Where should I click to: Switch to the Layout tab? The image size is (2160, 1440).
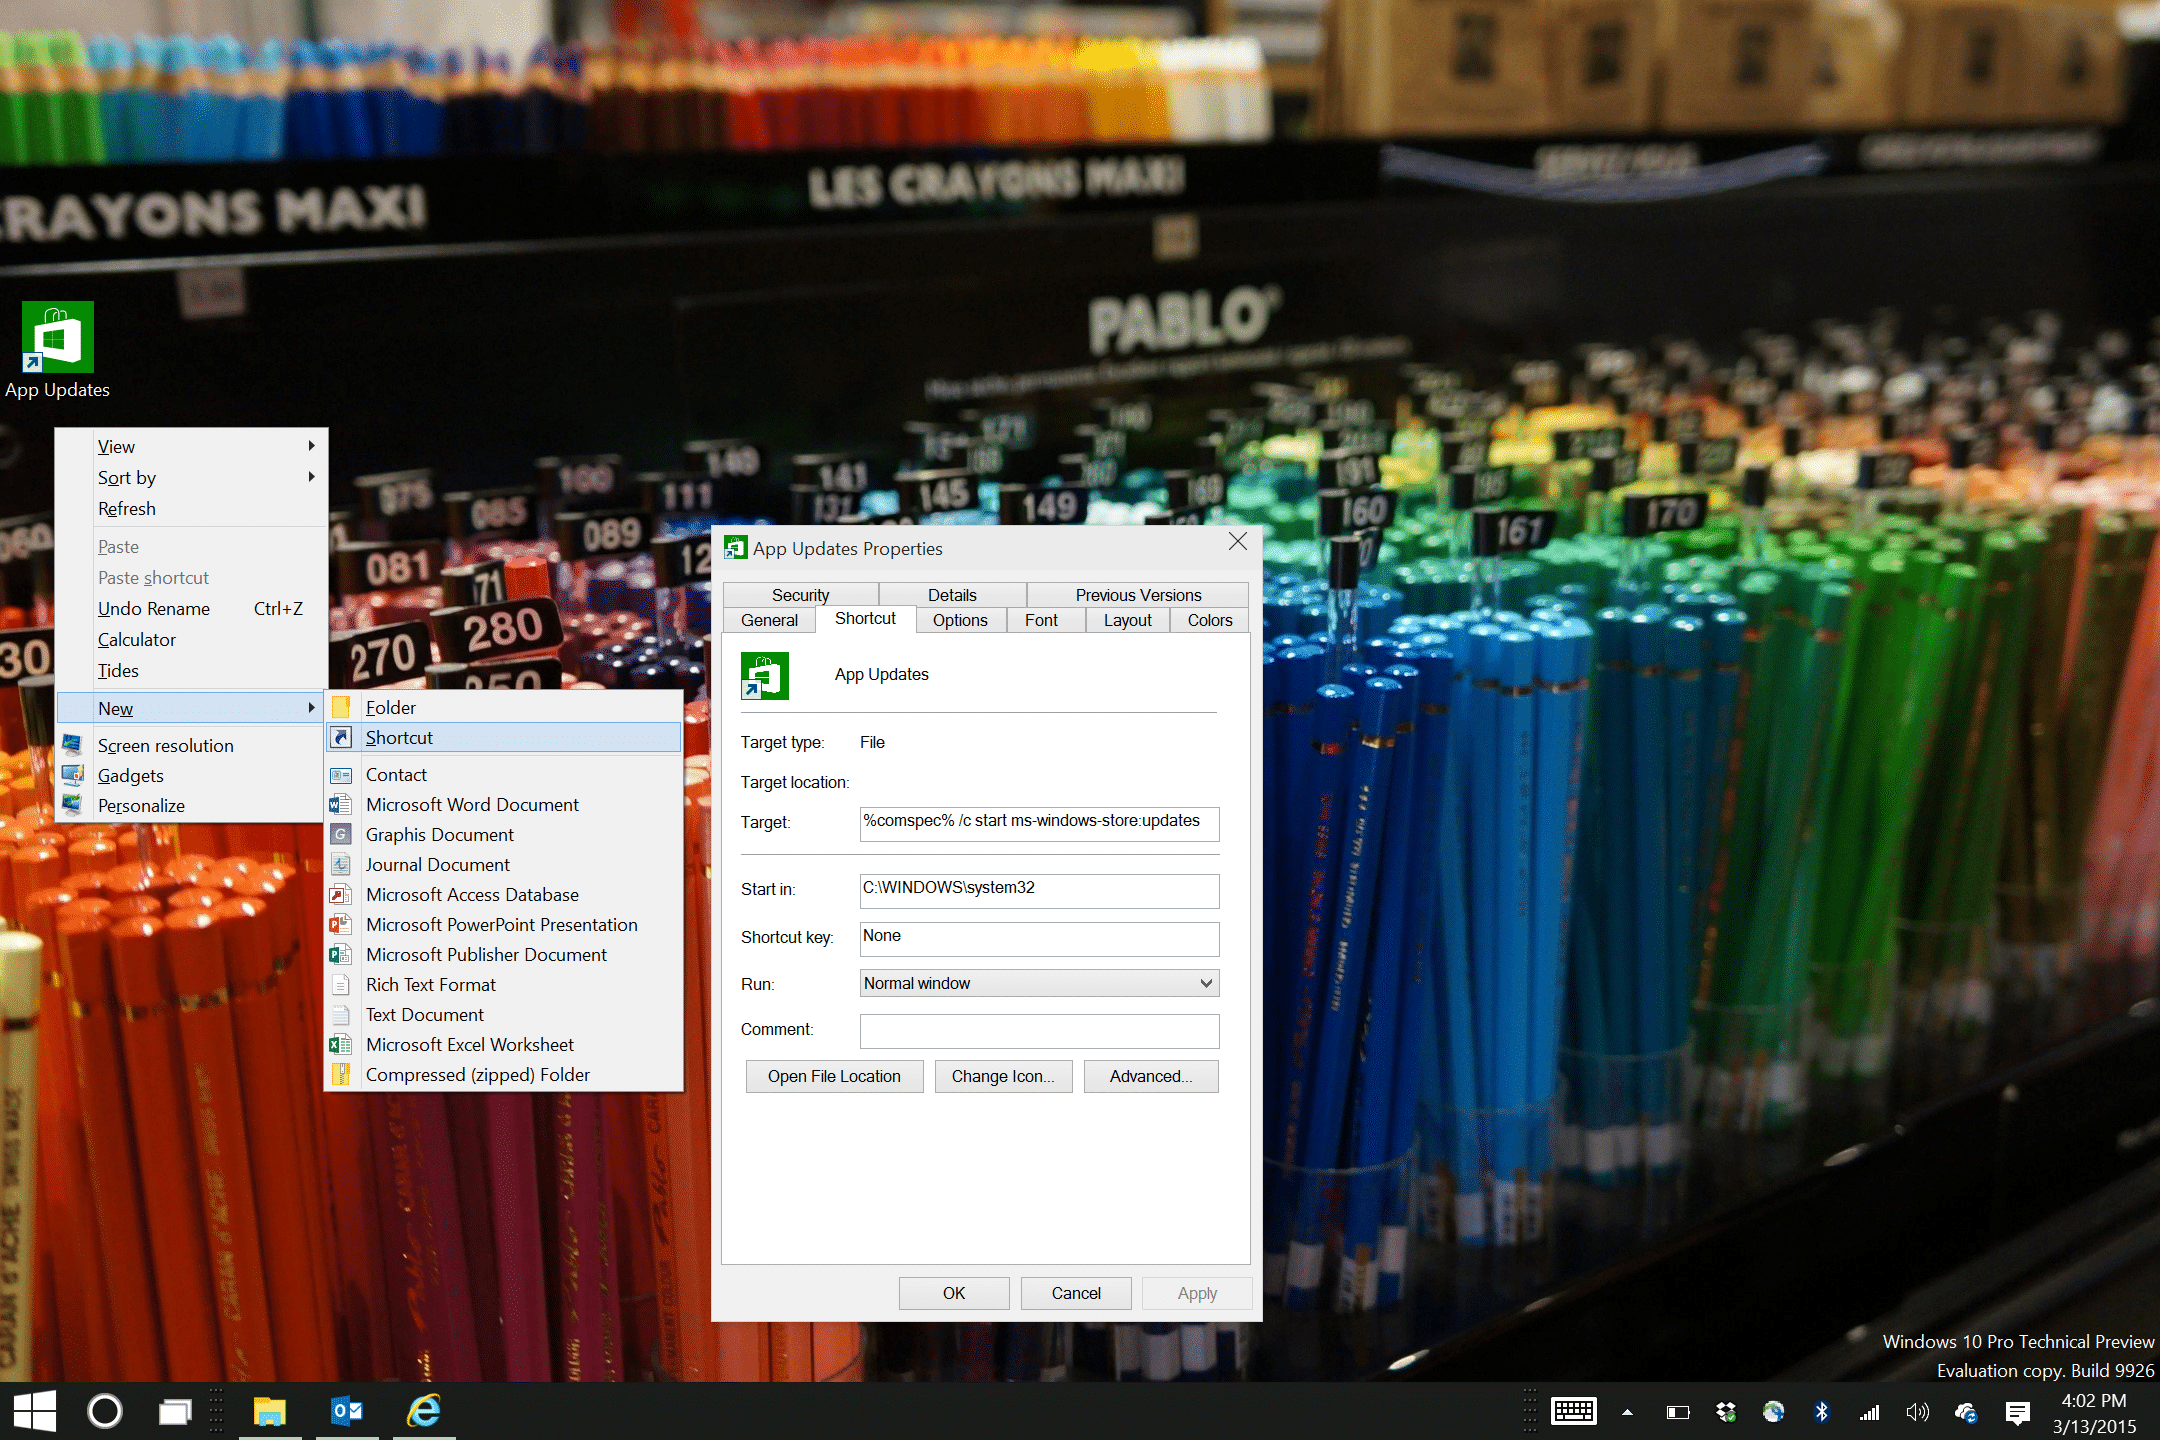1128,620
